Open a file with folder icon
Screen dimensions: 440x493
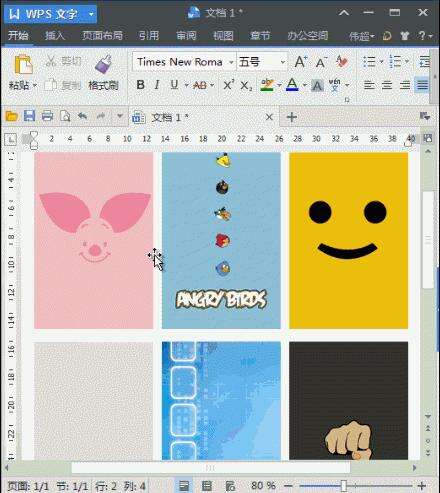(x=12, y=116)
